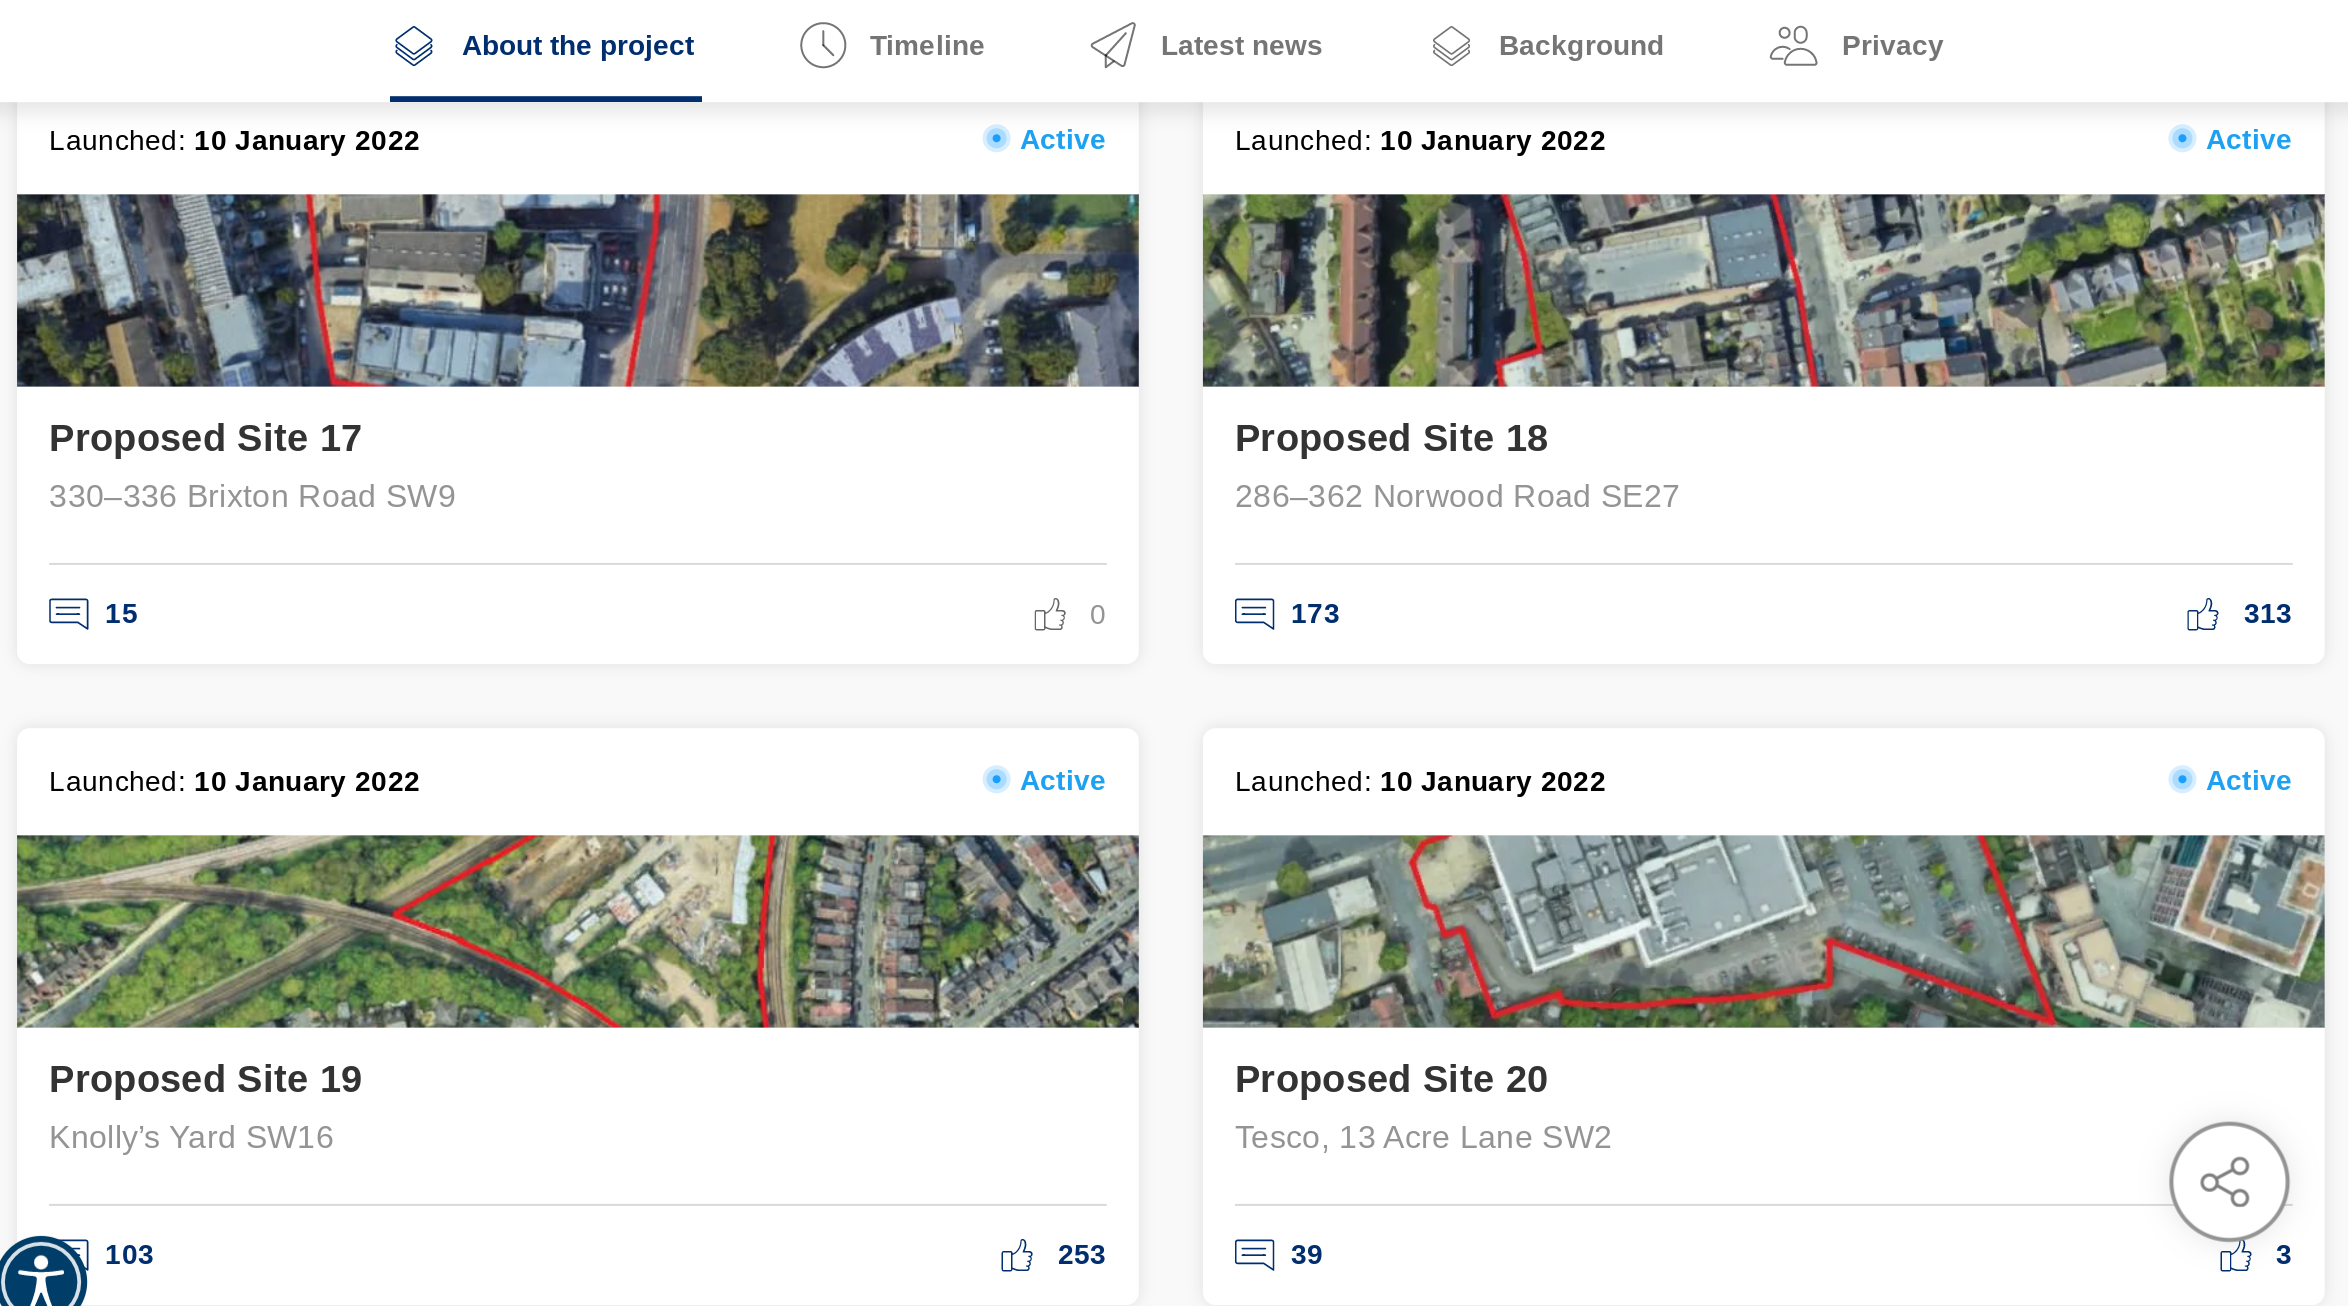This screenshot has height=1306, width=2348.
Task: Open the accessibility widget icon
Action: tap(41, 1276)
